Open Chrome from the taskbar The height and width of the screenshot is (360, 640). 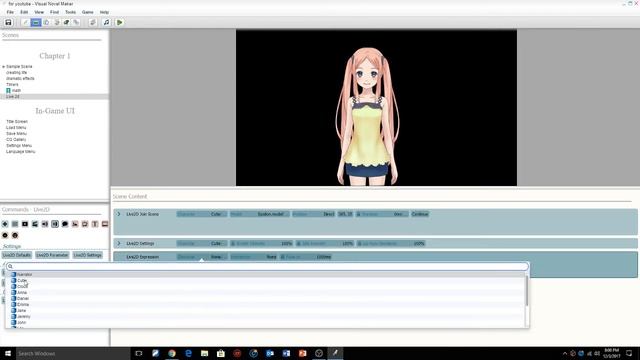tap(172, 353)
